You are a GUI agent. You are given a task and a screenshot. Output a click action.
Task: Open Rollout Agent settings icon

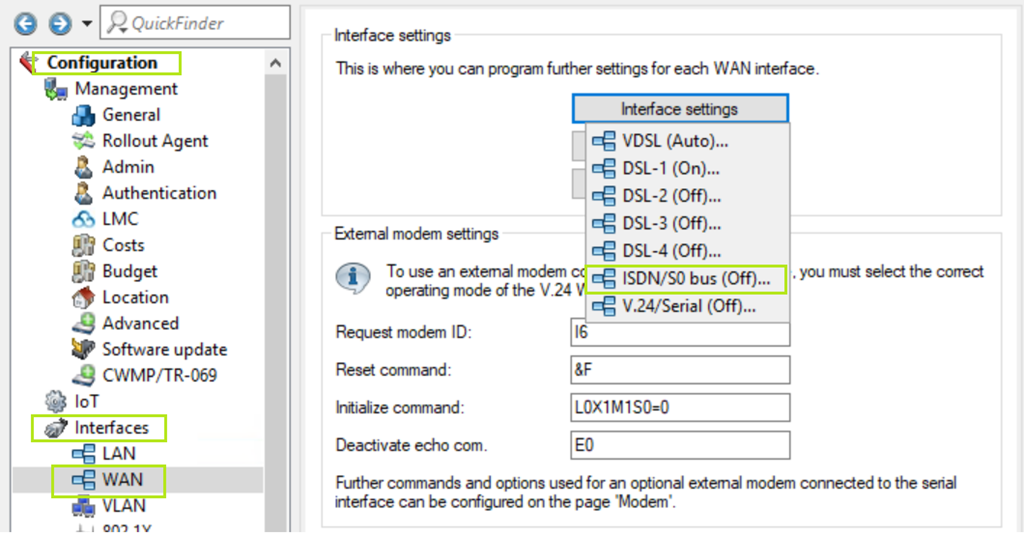[84, 141]
